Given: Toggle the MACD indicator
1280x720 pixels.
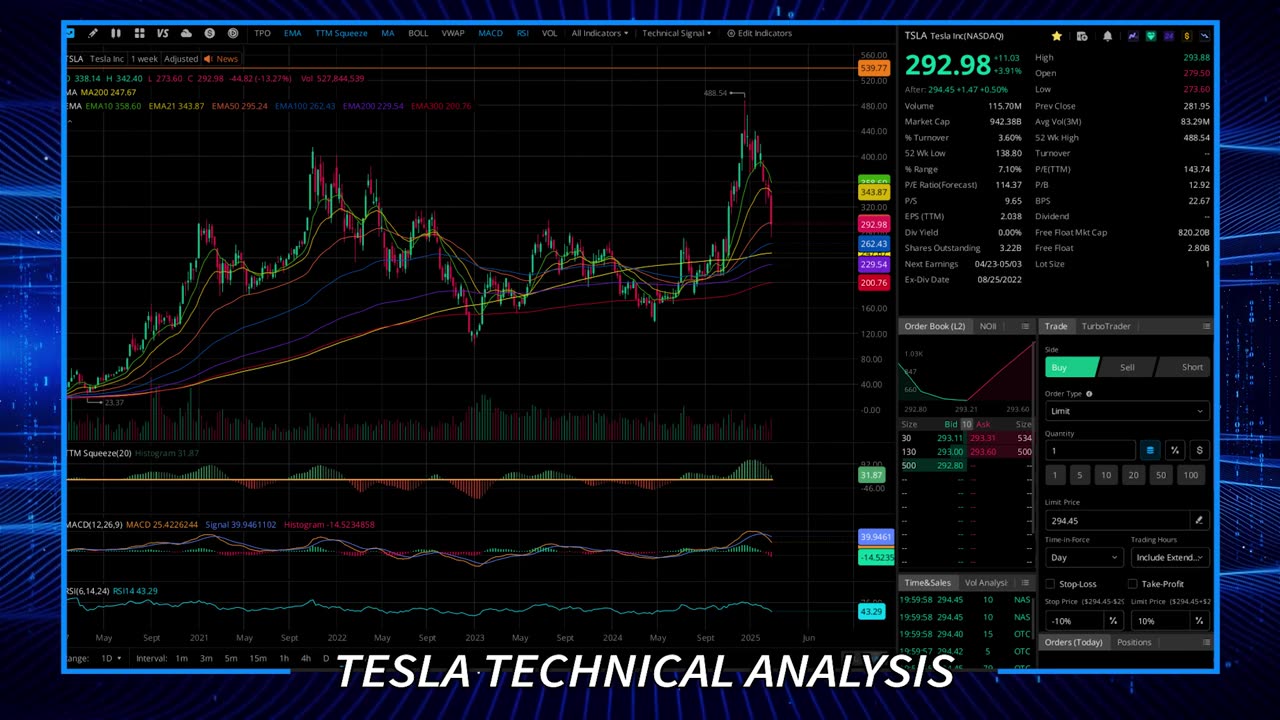Looking at the screenshot, I should point(490,33).
